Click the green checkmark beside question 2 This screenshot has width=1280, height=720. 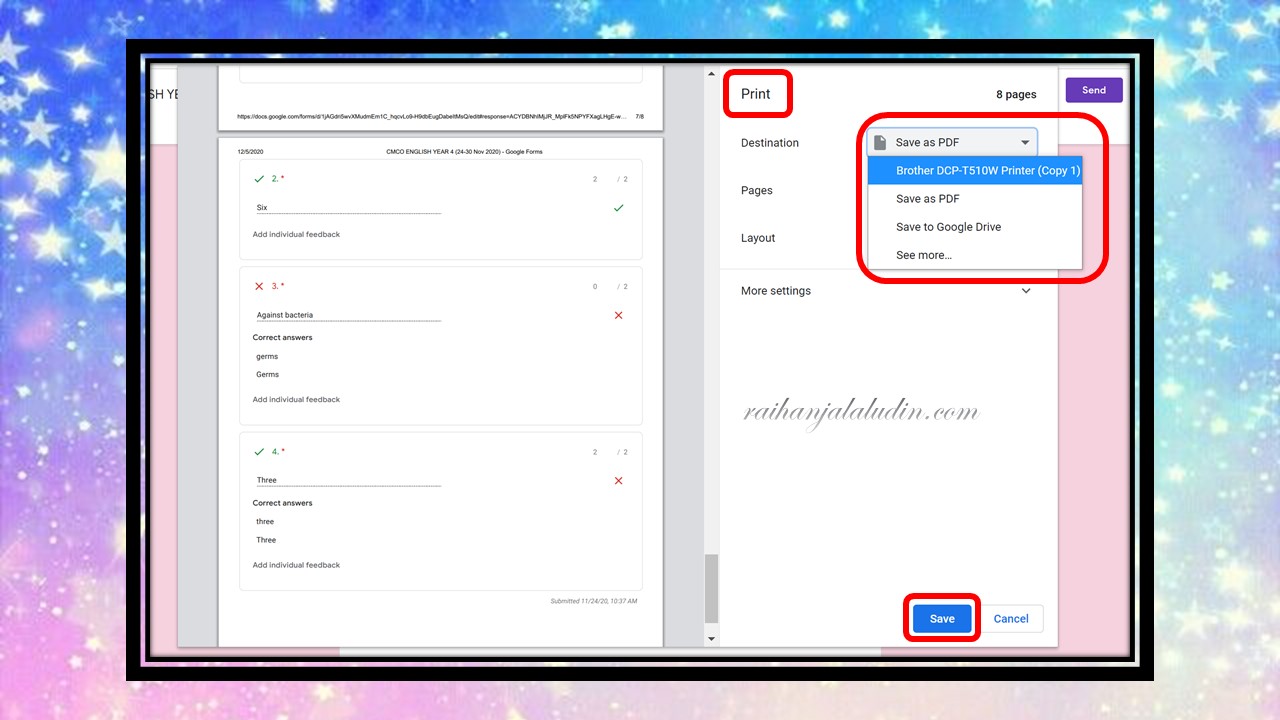pos(260,179)
